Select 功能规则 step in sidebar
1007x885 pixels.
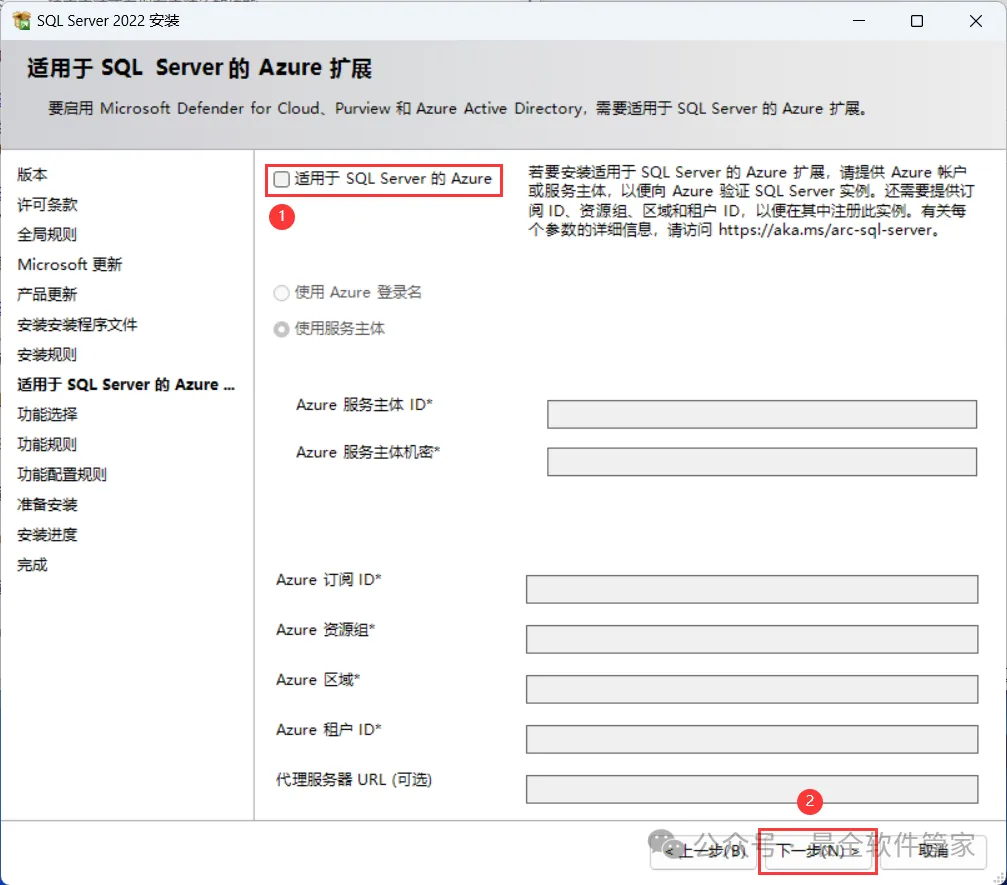click(47, 444)
